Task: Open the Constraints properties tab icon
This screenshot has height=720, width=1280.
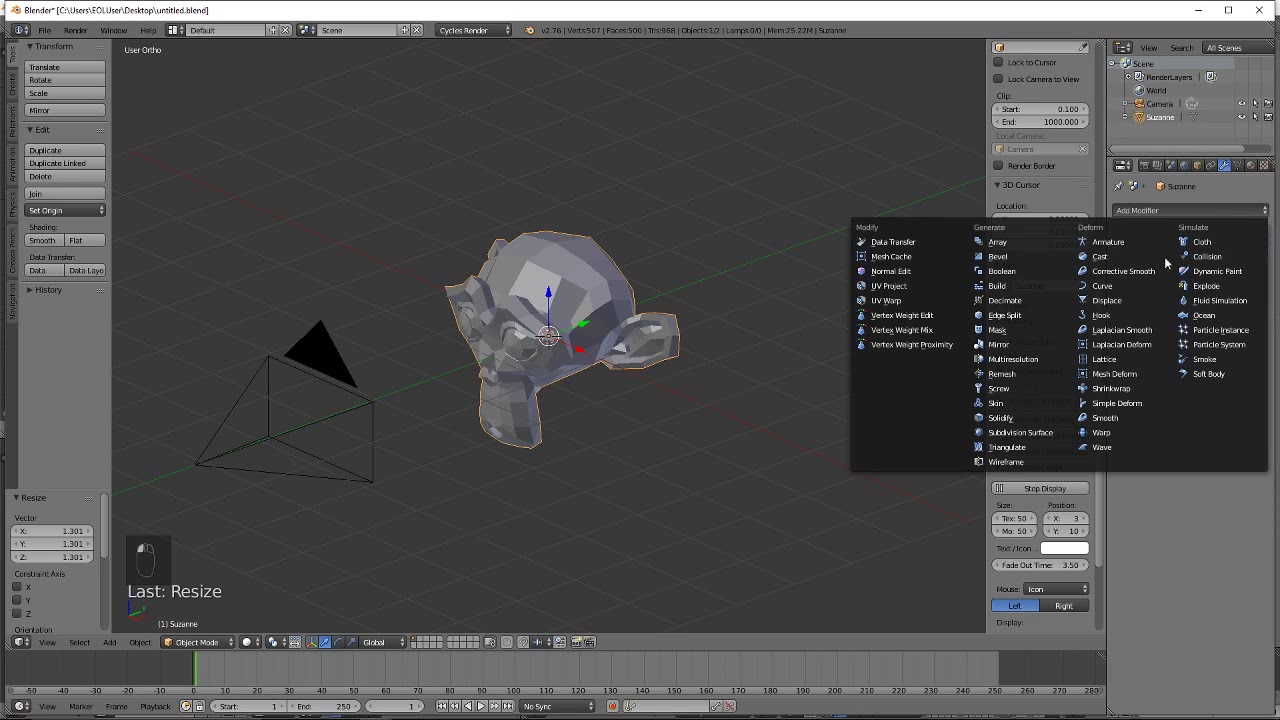Action: click(x=1211, y=165)
